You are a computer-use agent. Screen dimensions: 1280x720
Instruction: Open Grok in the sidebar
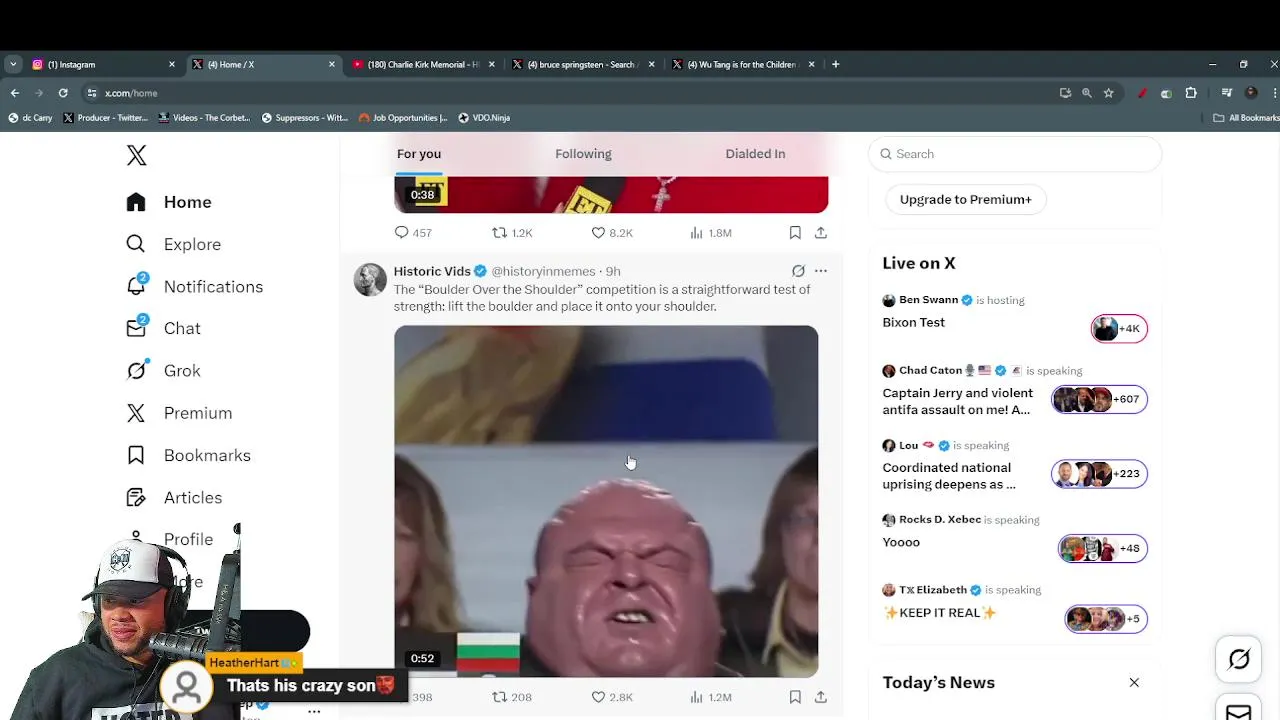[x=163, y=370]
